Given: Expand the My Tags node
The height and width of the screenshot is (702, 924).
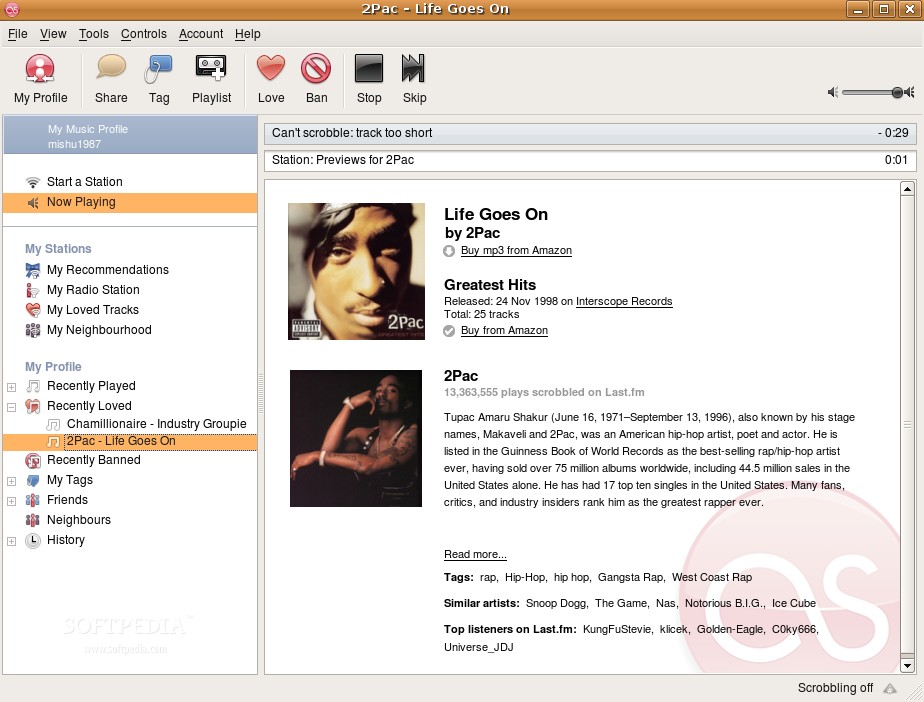Looking at the screenshot, I should click(11, 482).
